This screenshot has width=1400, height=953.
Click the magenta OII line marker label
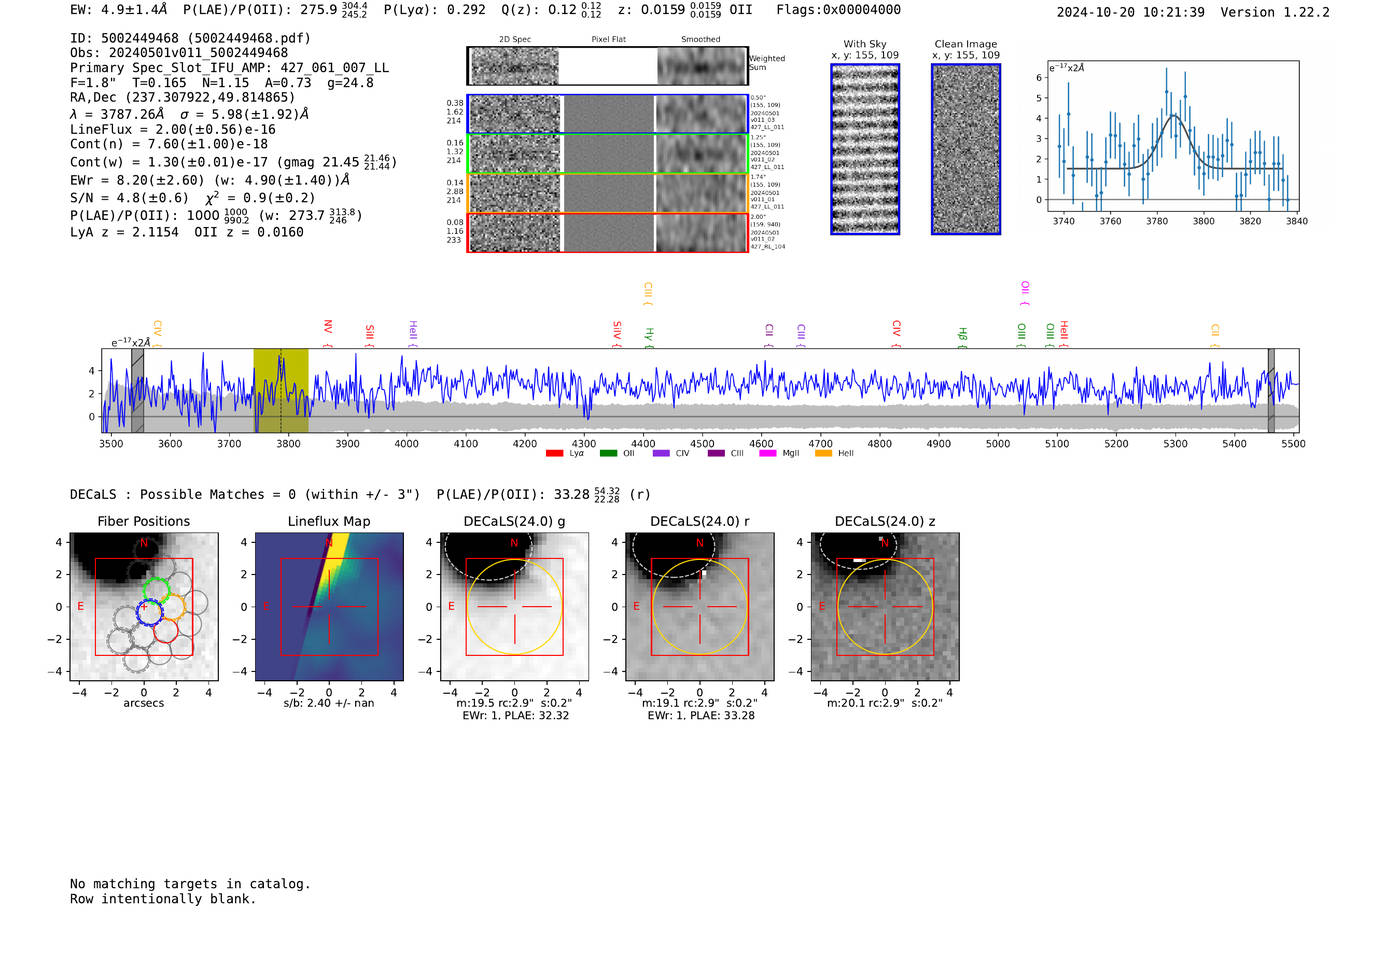tap(1025, 293)
